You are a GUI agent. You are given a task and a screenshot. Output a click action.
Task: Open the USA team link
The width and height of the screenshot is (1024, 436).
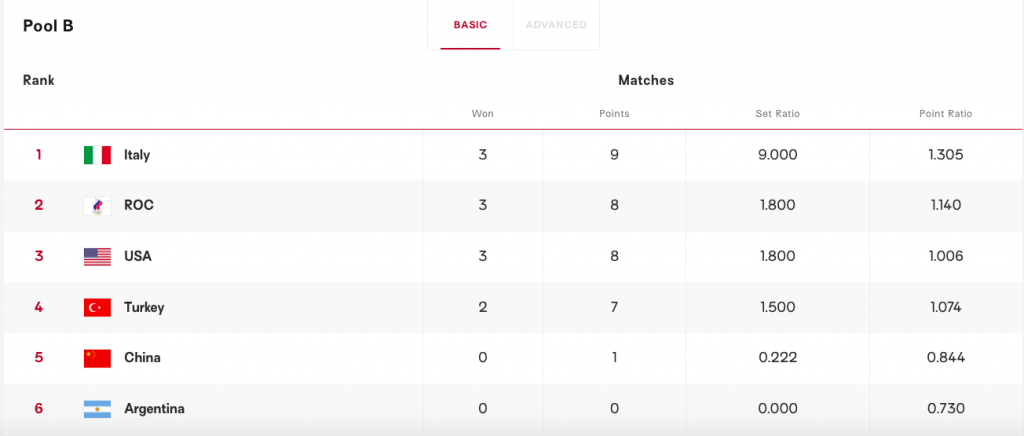click(138, 257)
